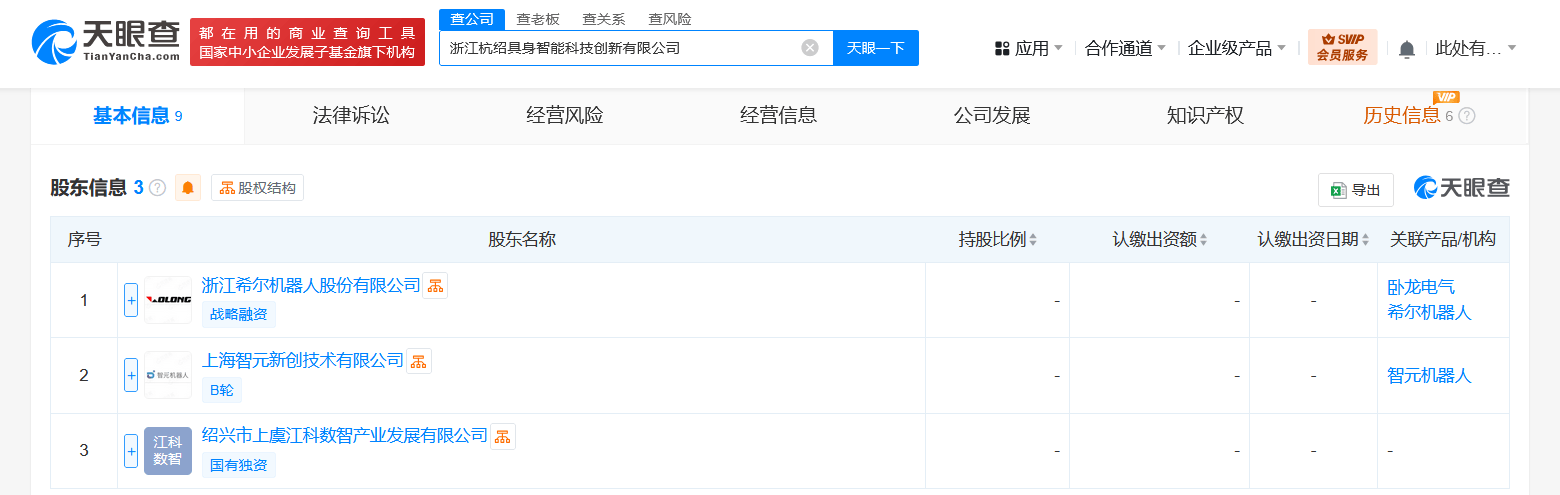Click the 导出 export button
This screenshot has width=1560, height=495.
[1355, 190]
